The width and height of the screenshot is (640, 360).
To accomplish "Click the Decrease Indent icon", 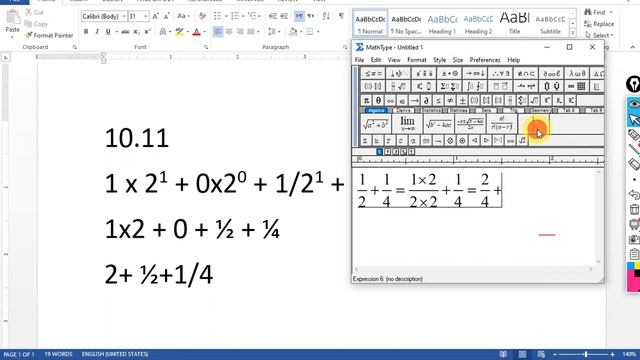I will 273,16.
